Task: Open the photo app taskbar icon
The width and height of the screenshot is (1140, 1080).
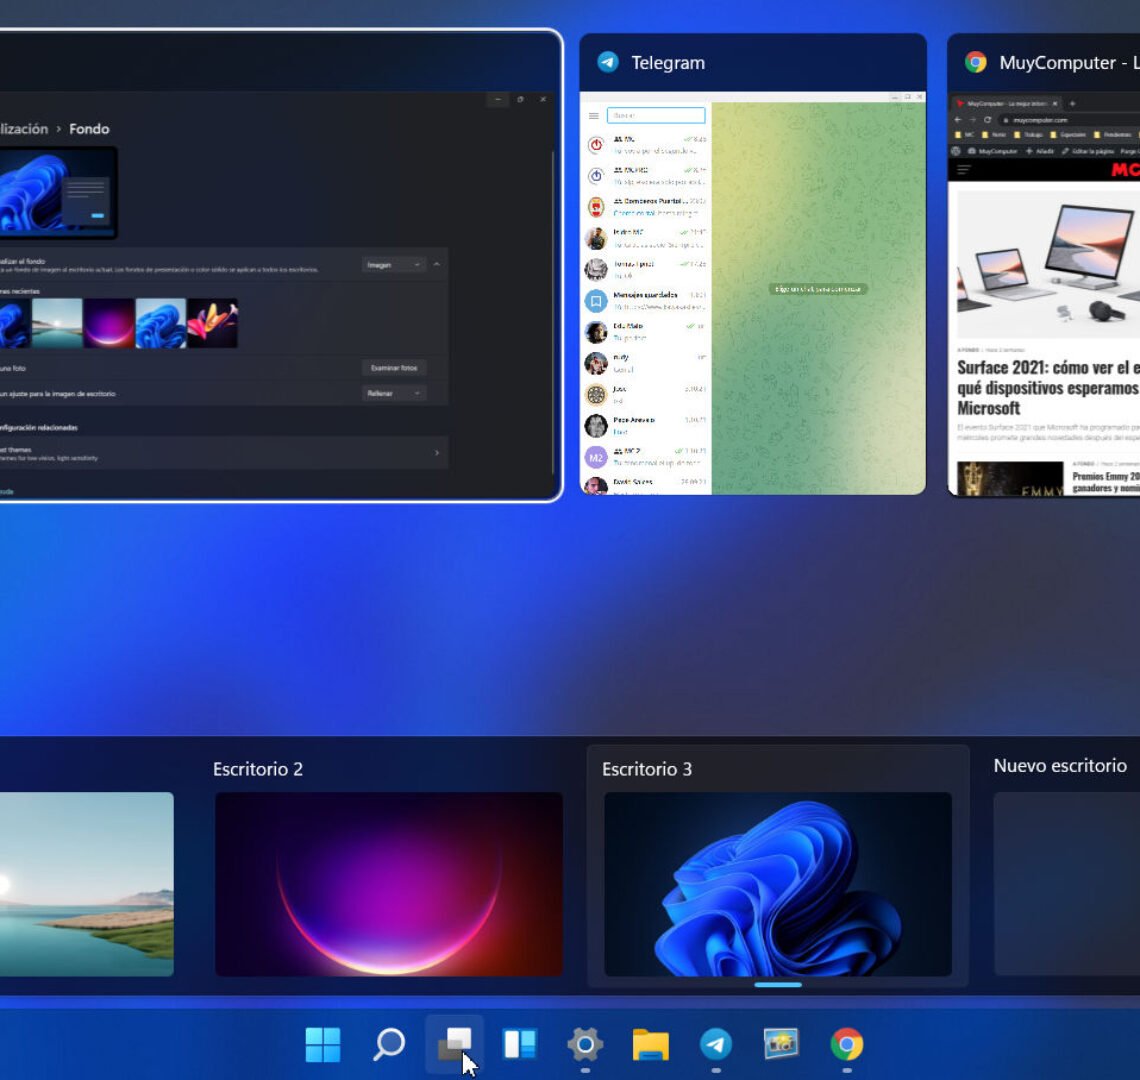Action: pyautogui.click(x=782, y=1044)
